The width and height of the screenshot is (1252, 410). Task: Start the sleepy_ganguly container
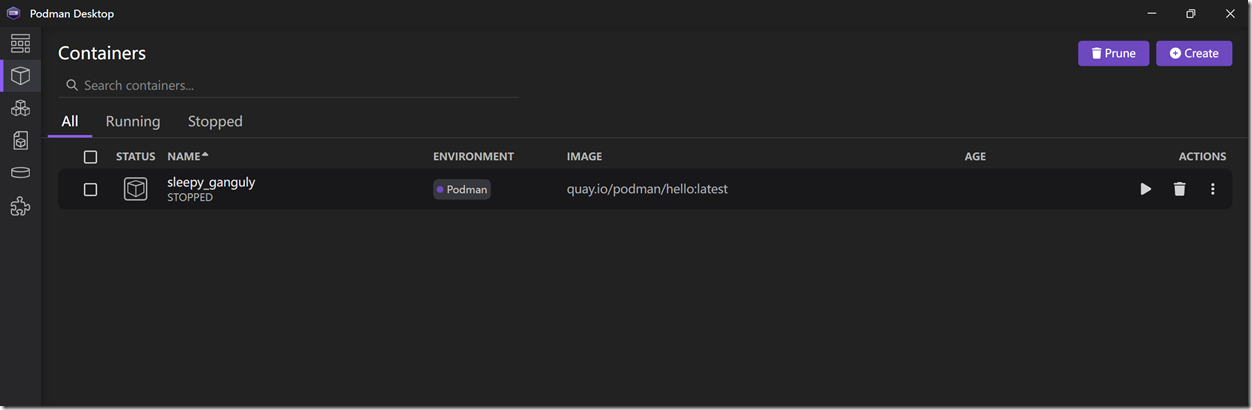(x=1146, y=189)
